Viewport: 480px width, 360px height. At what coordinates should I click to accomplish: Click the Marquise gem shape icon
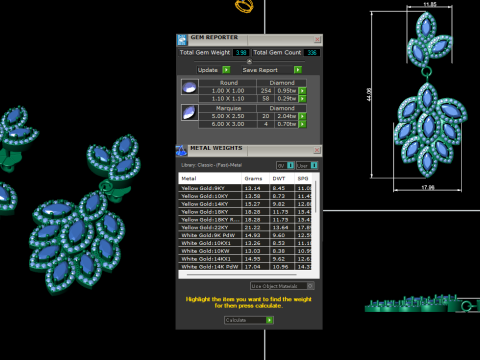[x=190, y=112]
